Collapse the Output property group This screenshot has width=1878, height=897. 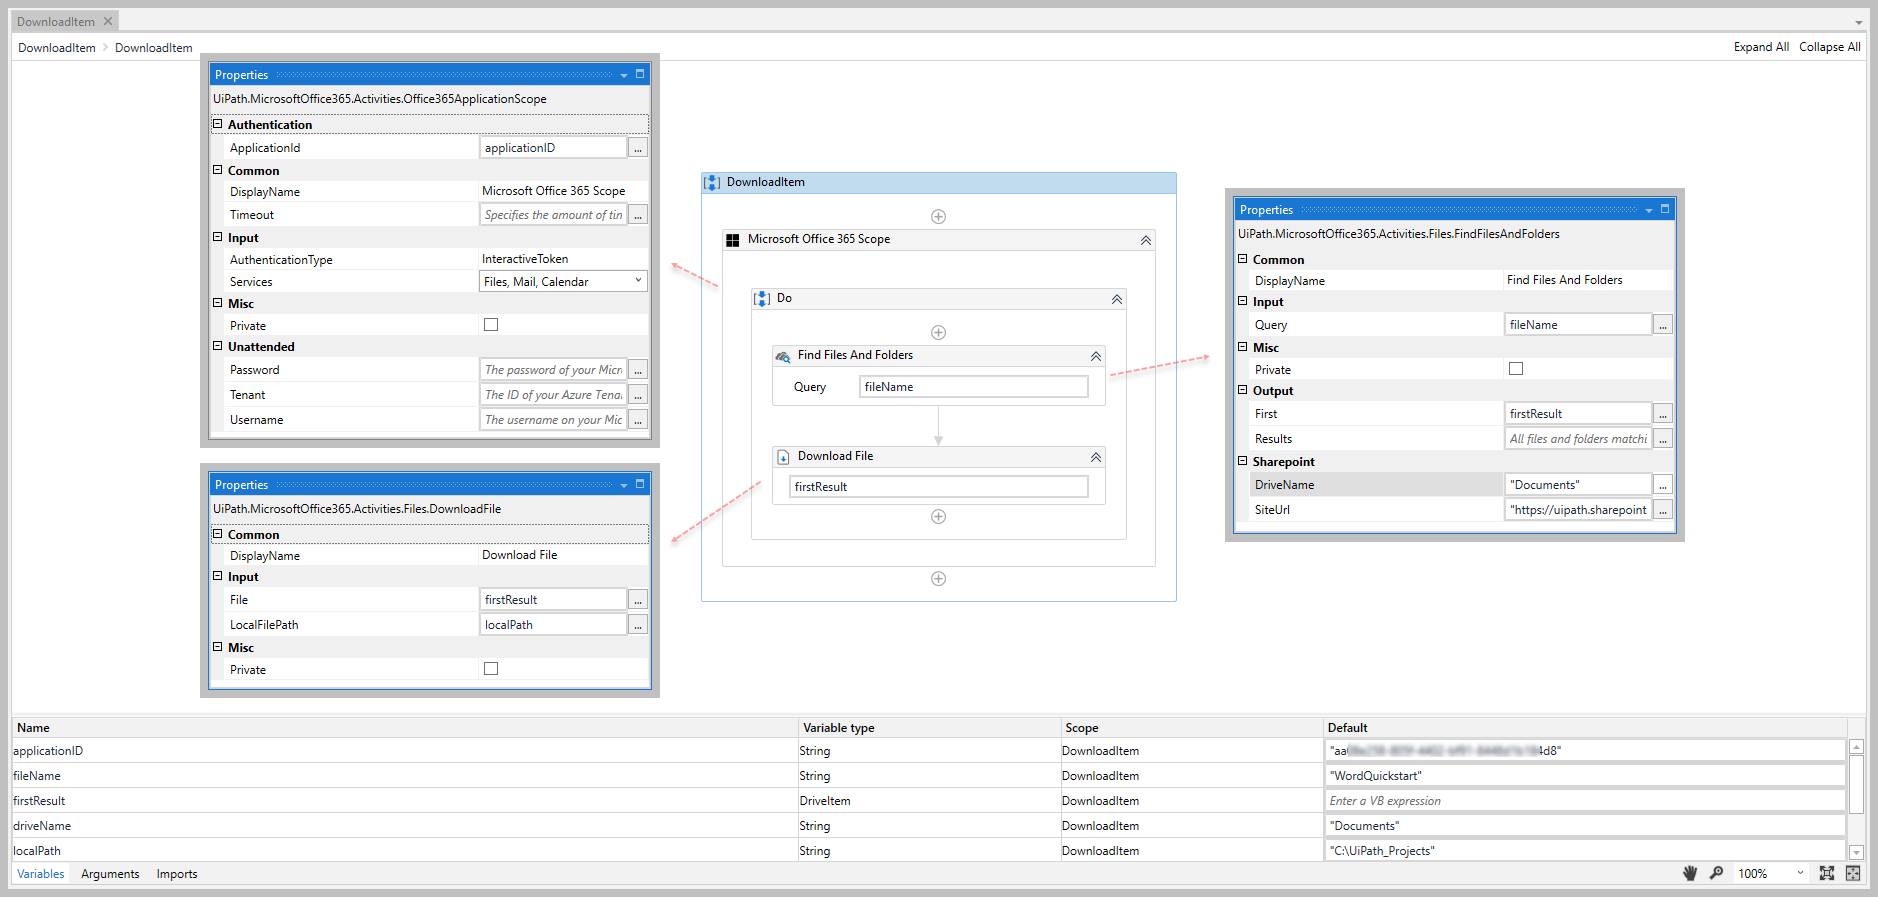click(1242, 390)
